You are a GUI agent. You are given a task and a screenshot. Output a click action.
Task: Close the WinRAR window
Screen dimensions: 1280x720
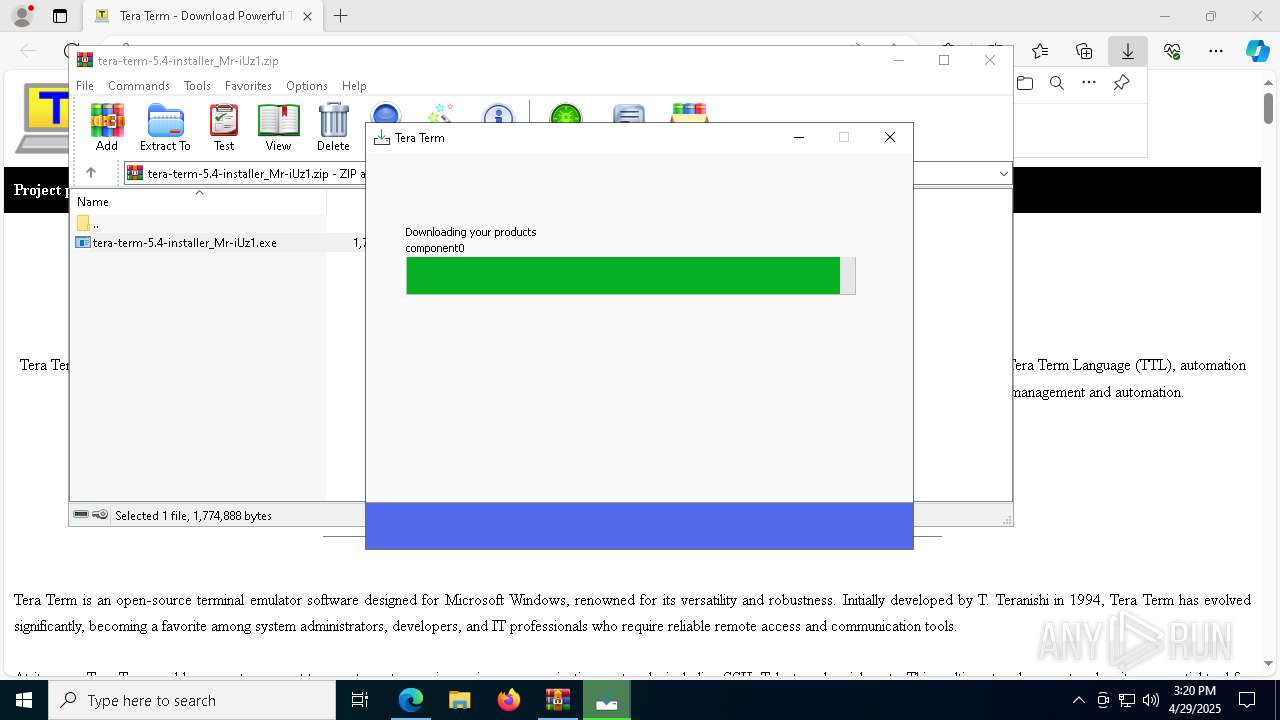990,60
